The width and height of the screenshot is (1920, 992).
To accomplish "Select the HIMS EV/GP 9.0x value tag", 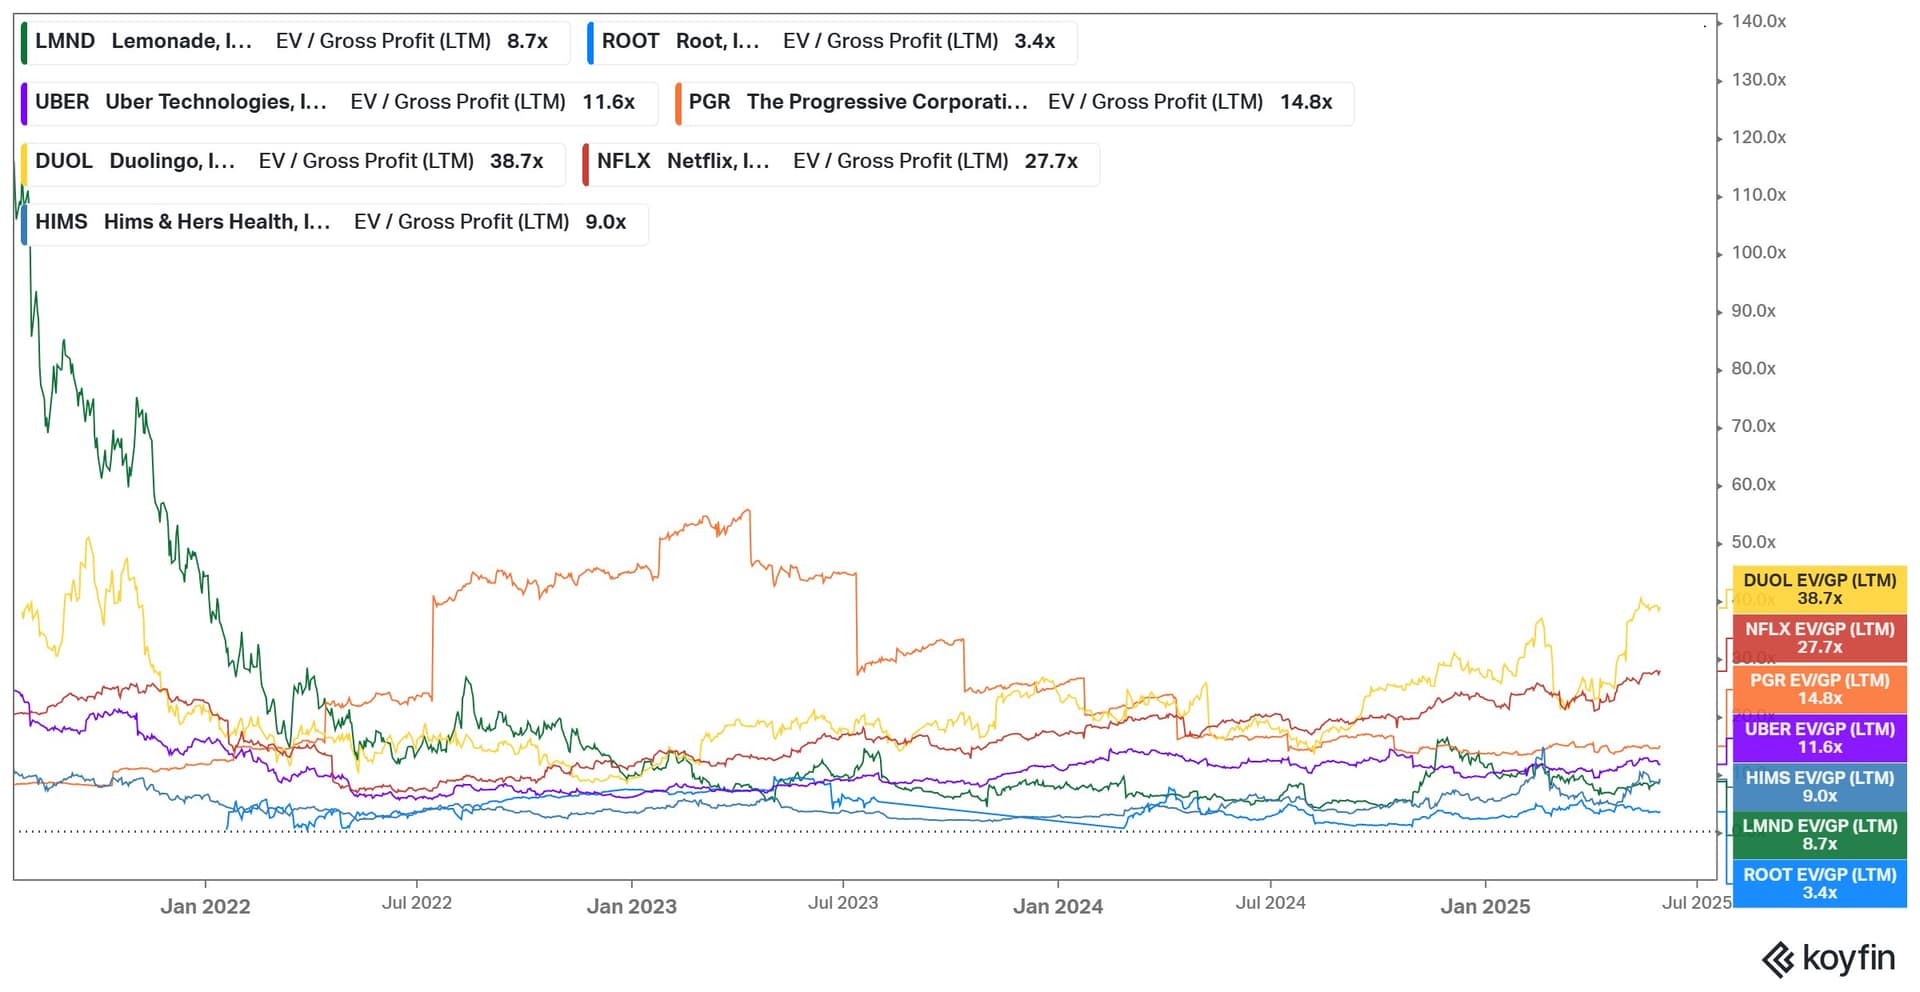I will [1819, 786].
